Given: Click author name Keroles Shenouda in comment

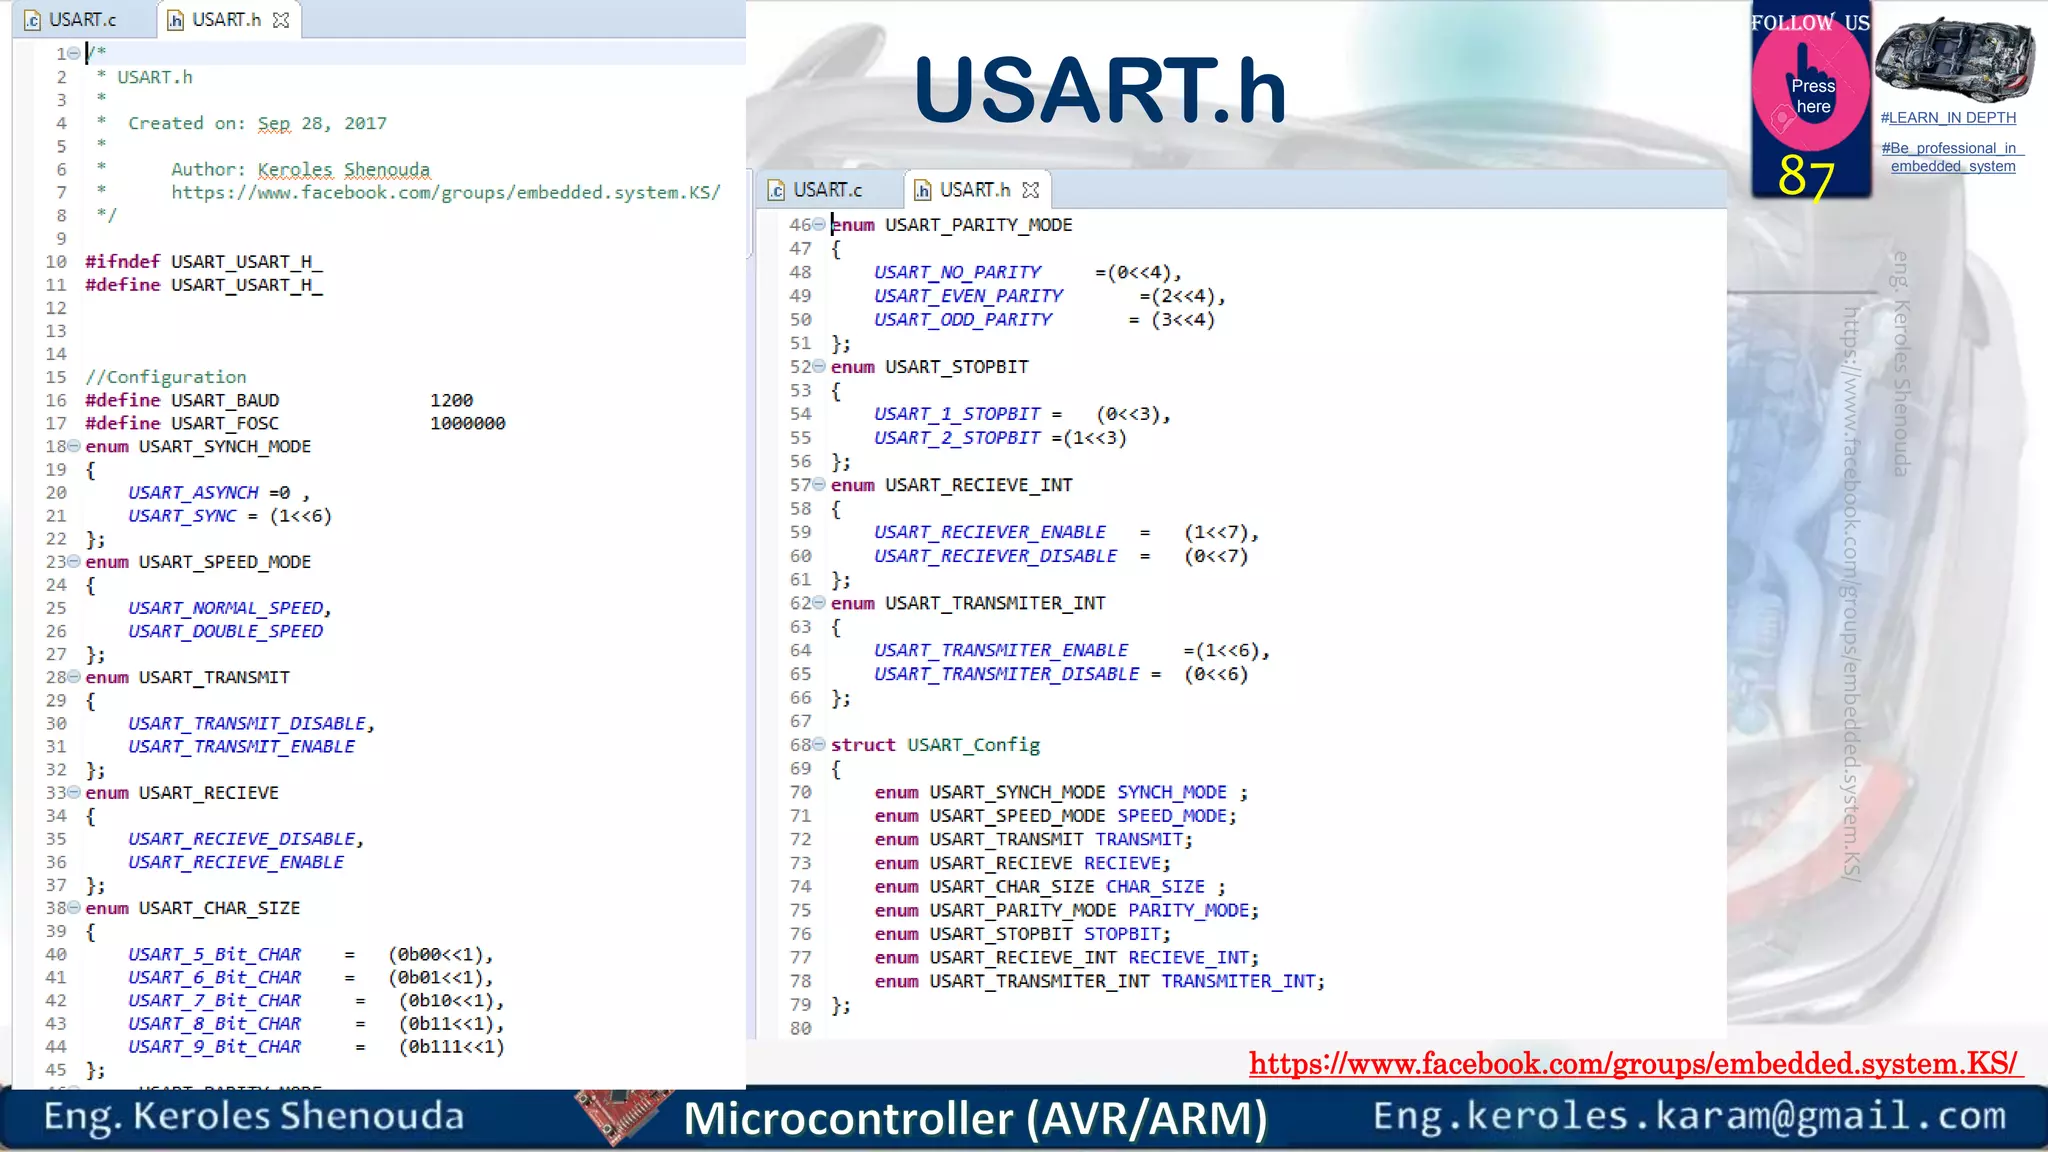Looking at the screenshot, I should point(344,169).
